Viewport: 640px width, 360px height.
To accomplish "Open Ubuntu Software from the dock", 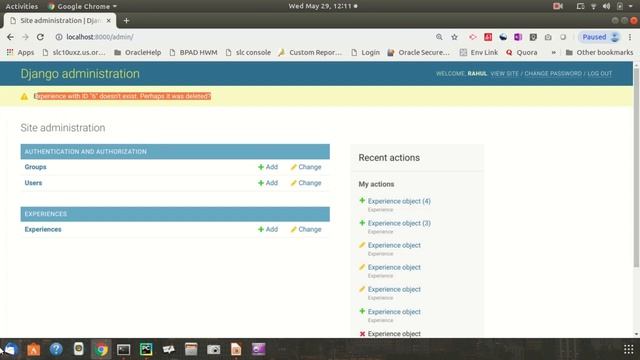I will pyautogui.click(x=33, y=349).
